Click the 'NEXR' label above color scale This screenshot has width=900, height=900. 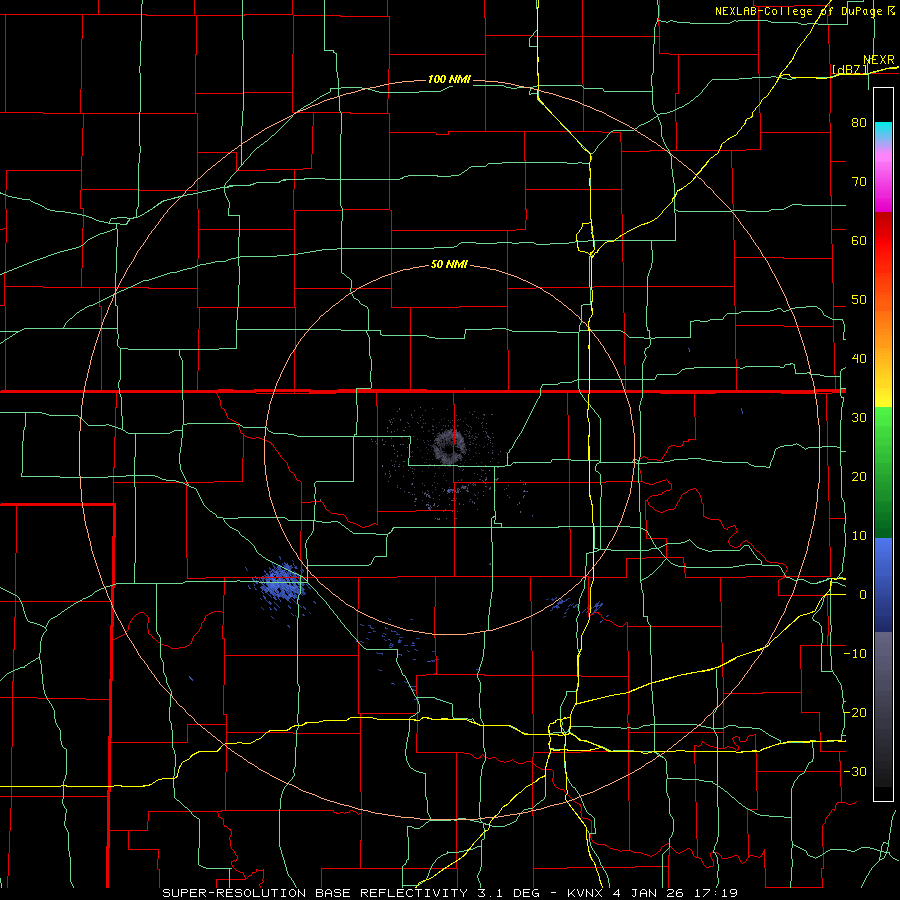pos(879,60)
